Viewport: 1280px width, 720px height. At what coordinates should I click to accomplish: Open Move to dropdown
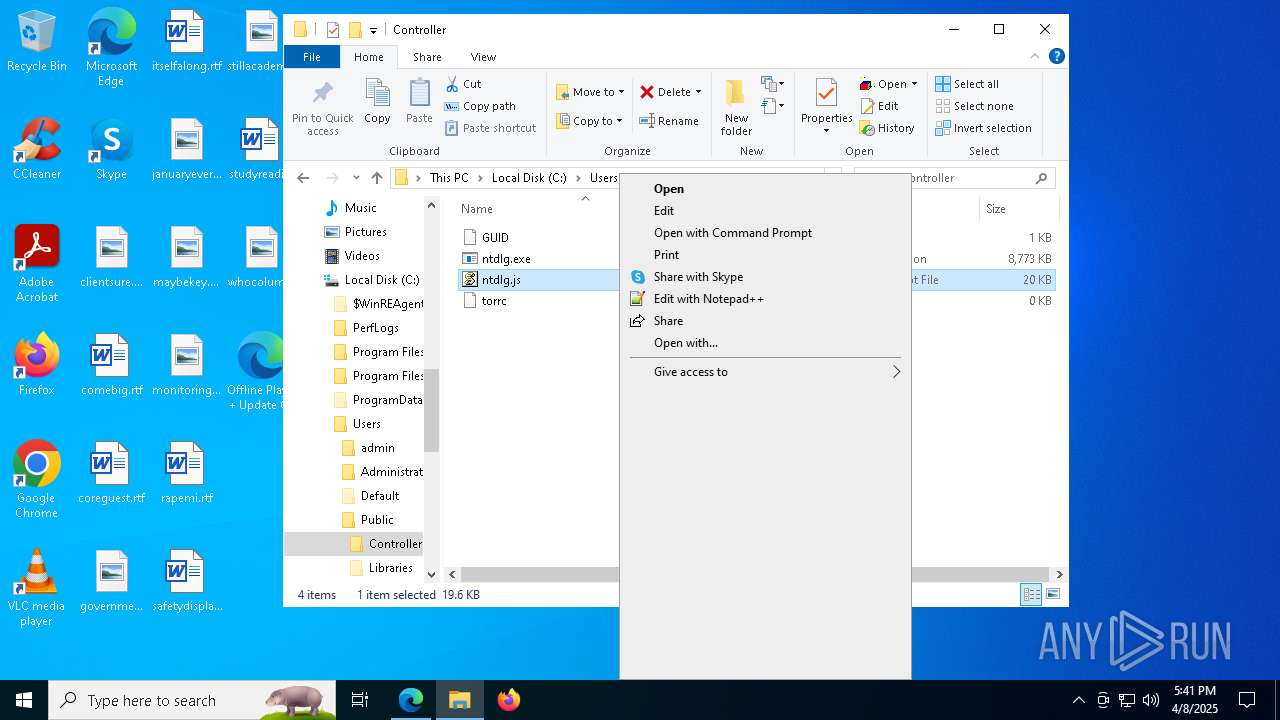[x=590, y=92]
